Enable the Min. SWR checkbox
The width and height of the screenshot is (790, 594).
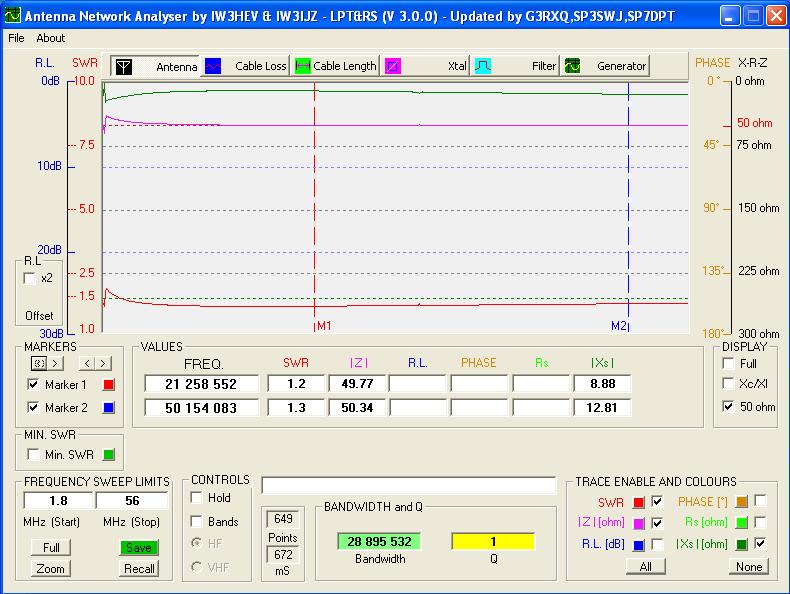(34, 456)
